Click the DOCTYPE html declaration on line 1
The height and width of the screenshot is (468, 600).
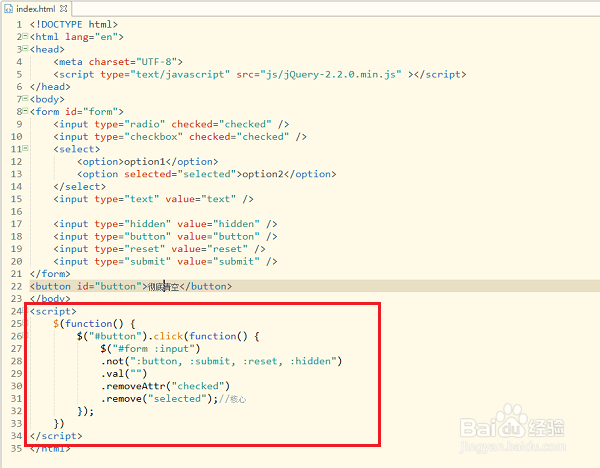pyautogui.click(x=74, y=24)
